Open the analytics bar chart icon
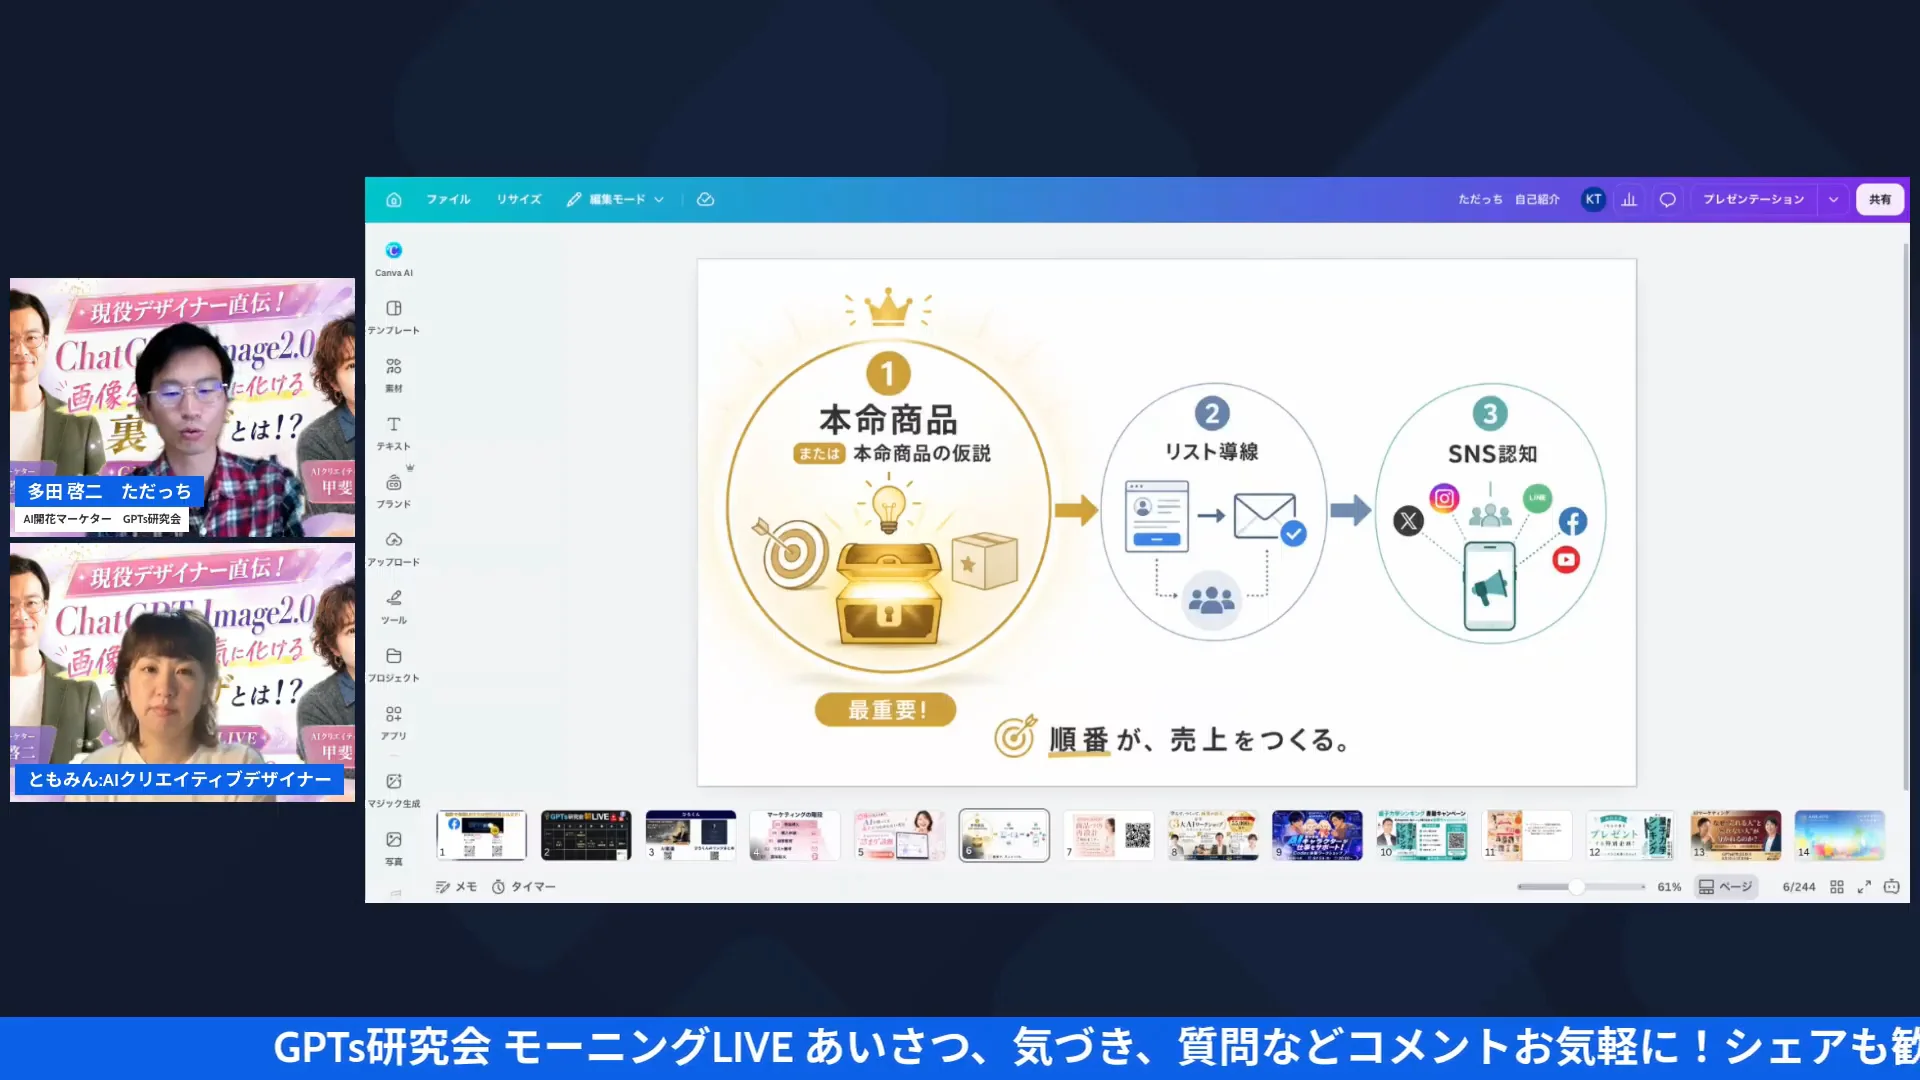Viewport: 1920px width, 1080px height. click(x=1629, y=199)
